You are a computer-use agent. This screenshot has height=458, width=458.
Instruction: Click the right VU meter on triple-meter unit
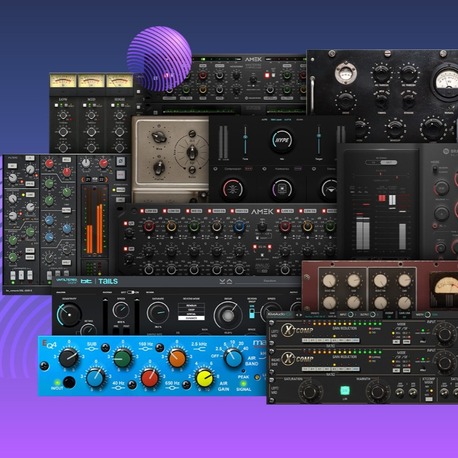pos(120,81)
